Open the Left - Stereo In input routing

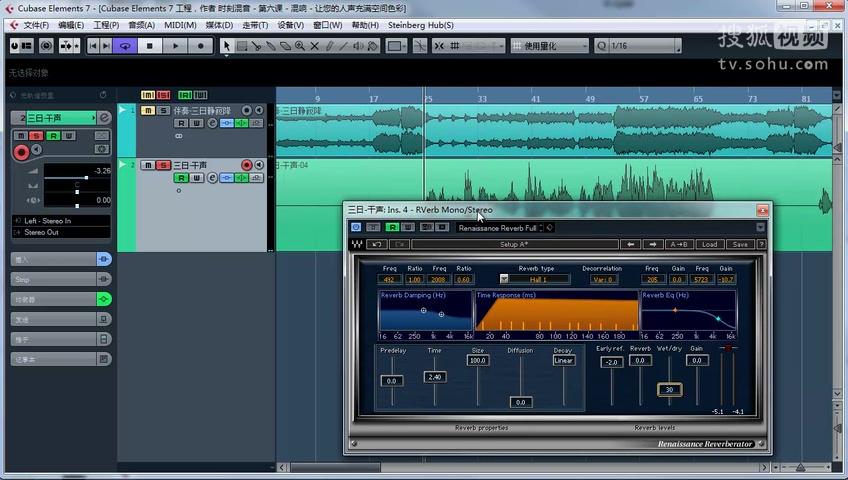pos(61,221)
